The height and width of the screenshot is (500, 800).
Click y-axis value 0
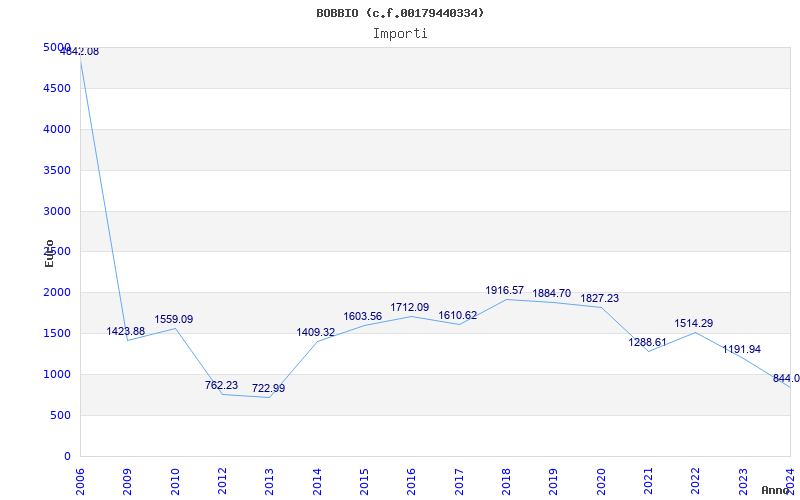coord(67,456)
